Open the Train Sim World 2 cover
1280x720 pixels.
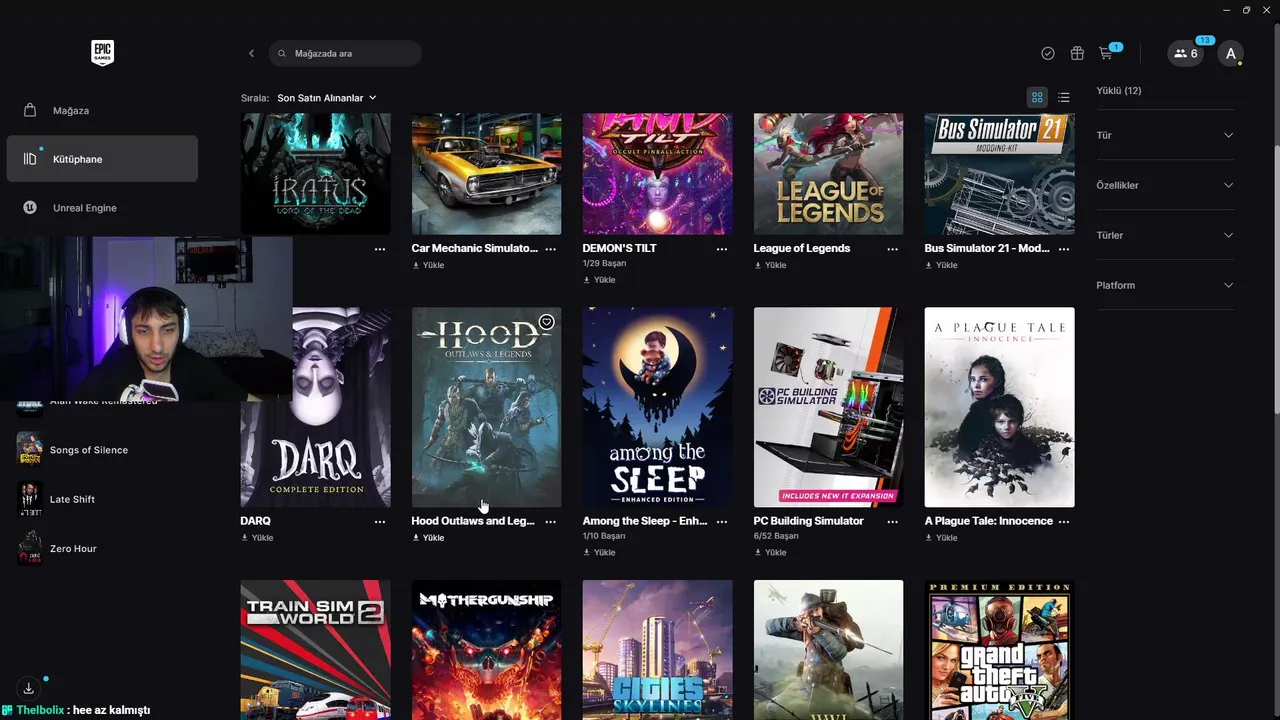(x=316, y=650)
